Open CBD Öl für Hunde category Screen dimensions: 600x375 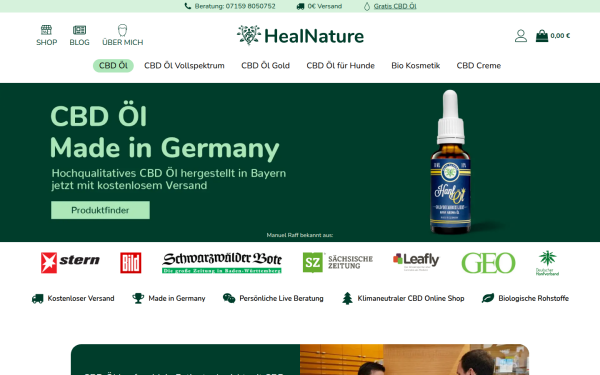click(340, 65)
